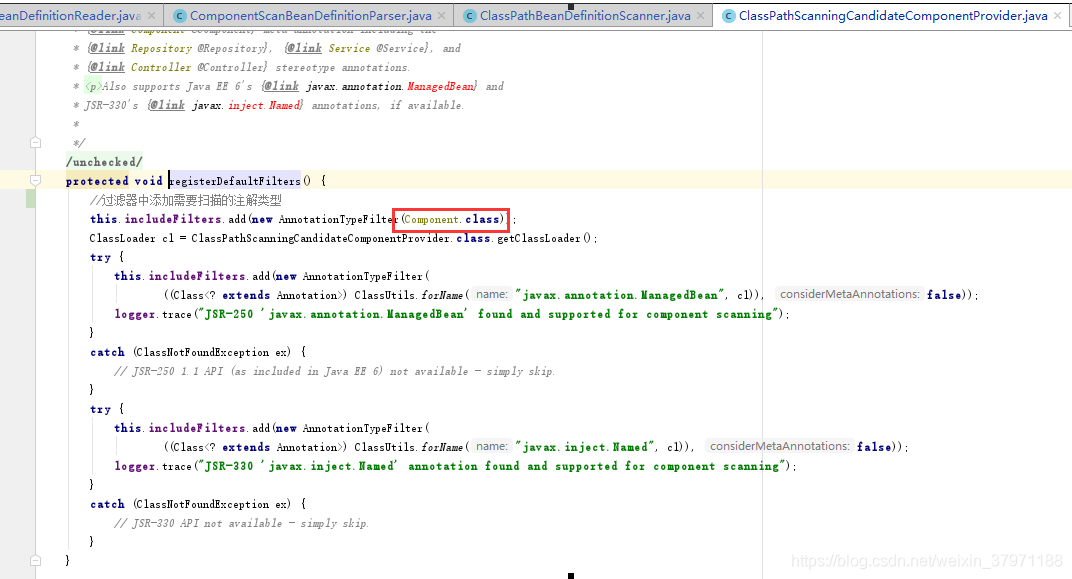Viewport: 1072px width, 579px height.
Task: Select ClassPathScanningCandidateComponentProvider.java tab
Action: pyautogui.click(x=893, y=15)
